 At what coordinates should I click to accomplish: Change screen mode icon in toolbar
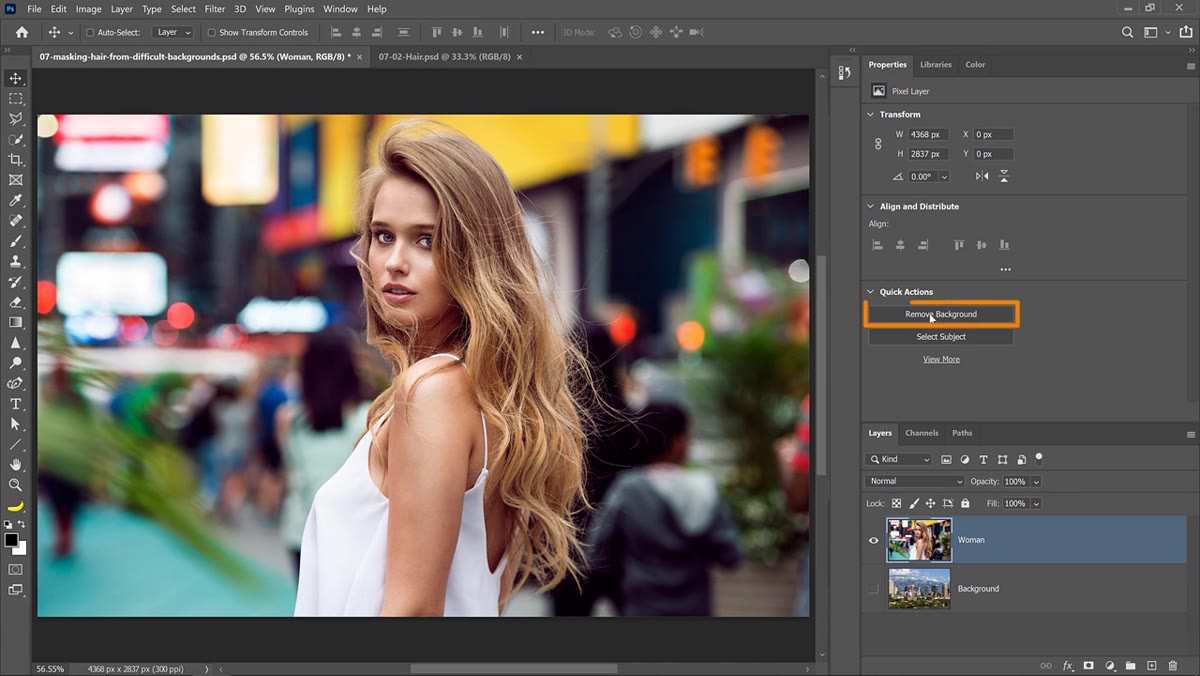tap(15, 590)
